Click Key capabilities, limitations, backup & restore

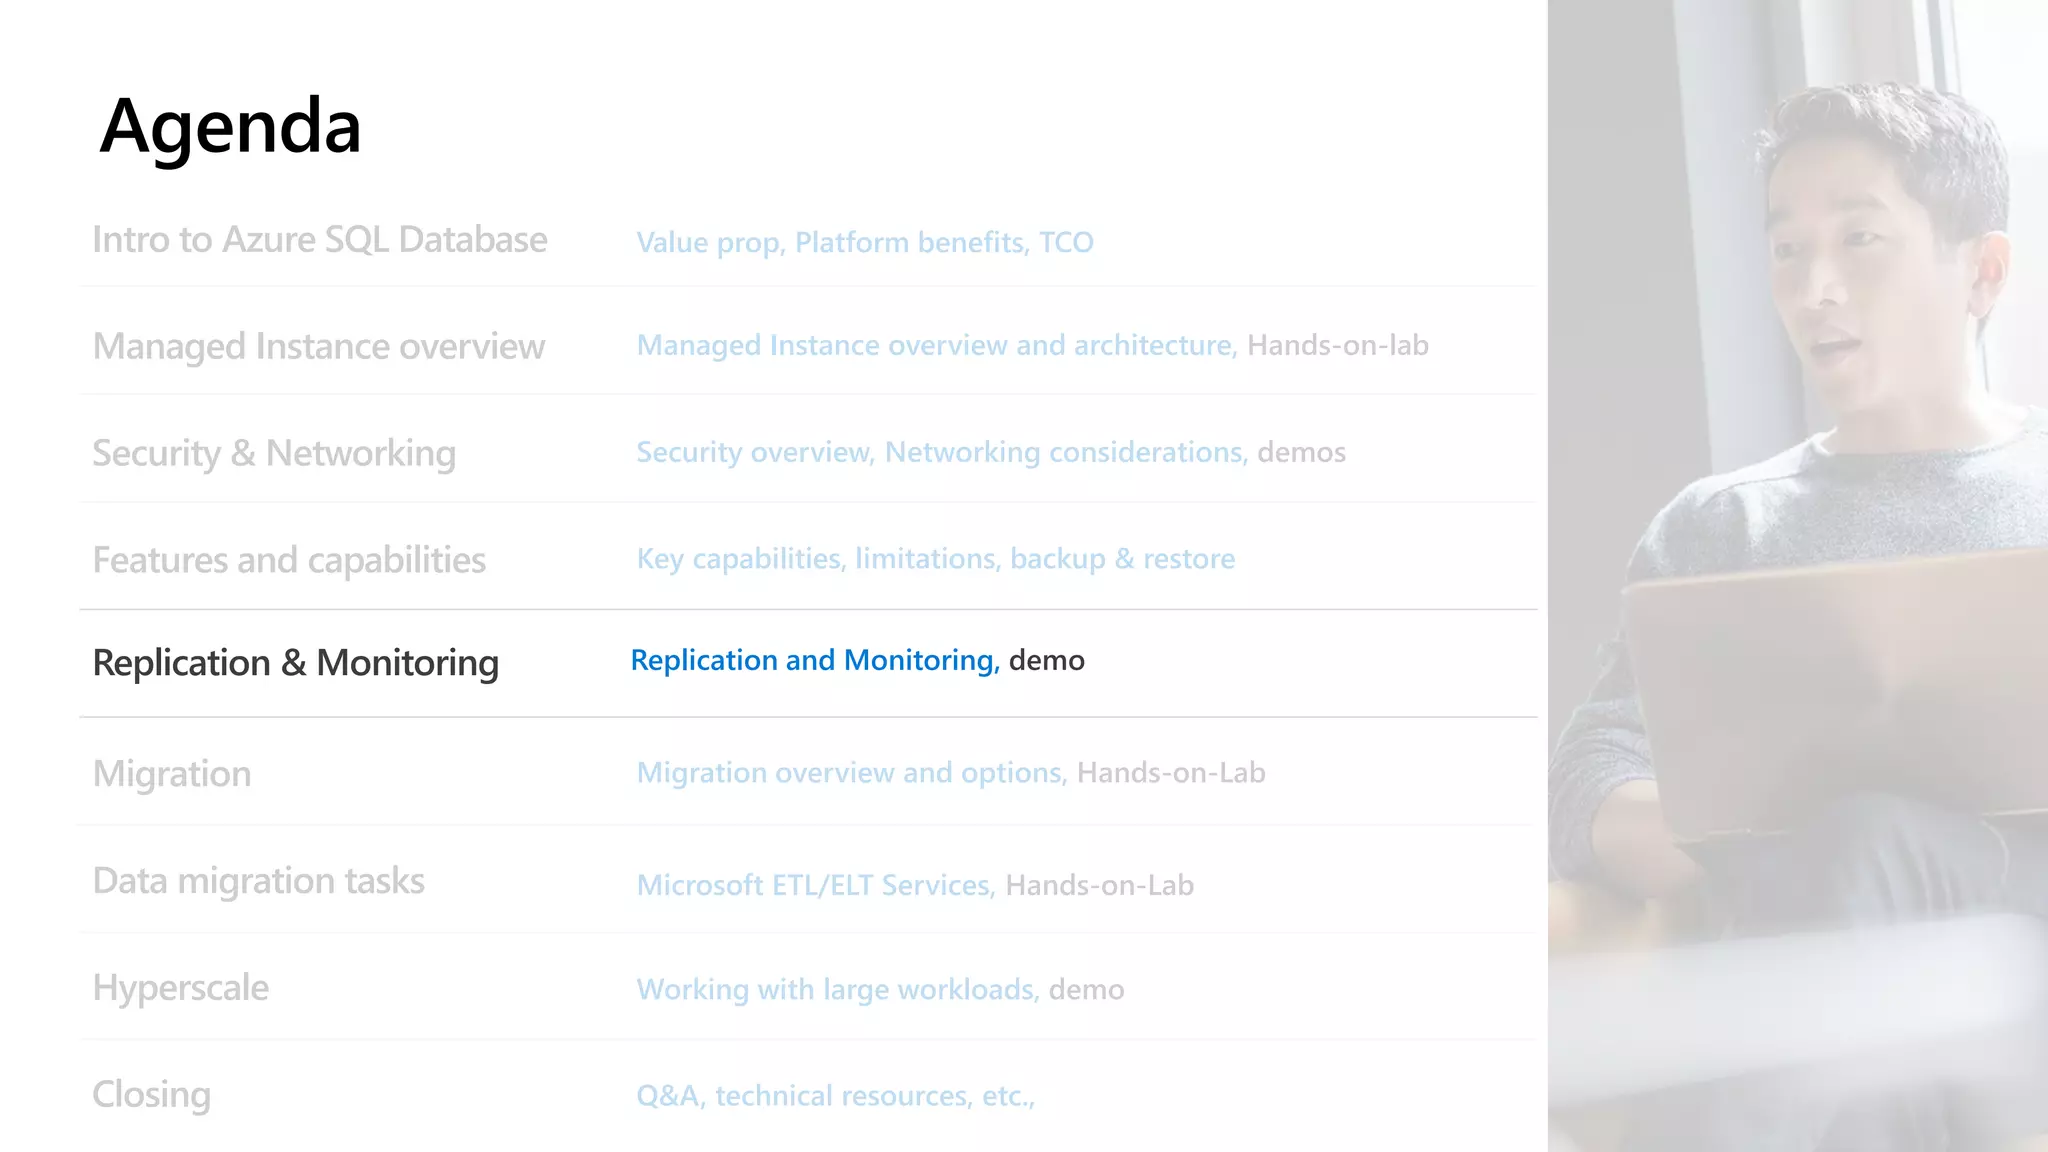click(x=936, y=559)
